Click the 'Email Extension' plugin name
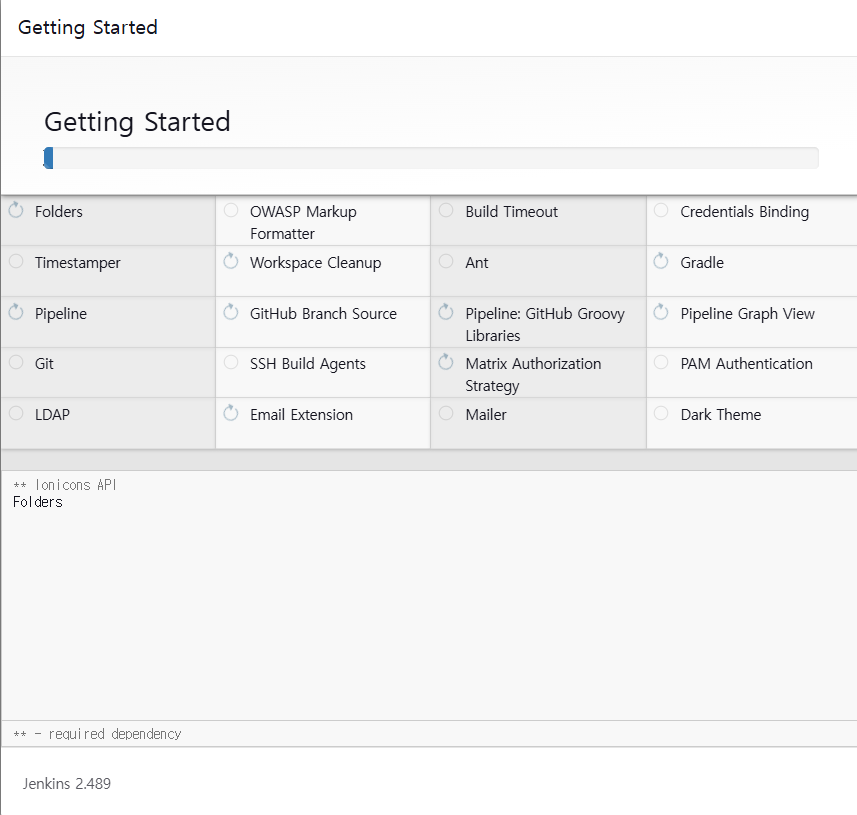This screenshot has height=815, width=857. 301,415
